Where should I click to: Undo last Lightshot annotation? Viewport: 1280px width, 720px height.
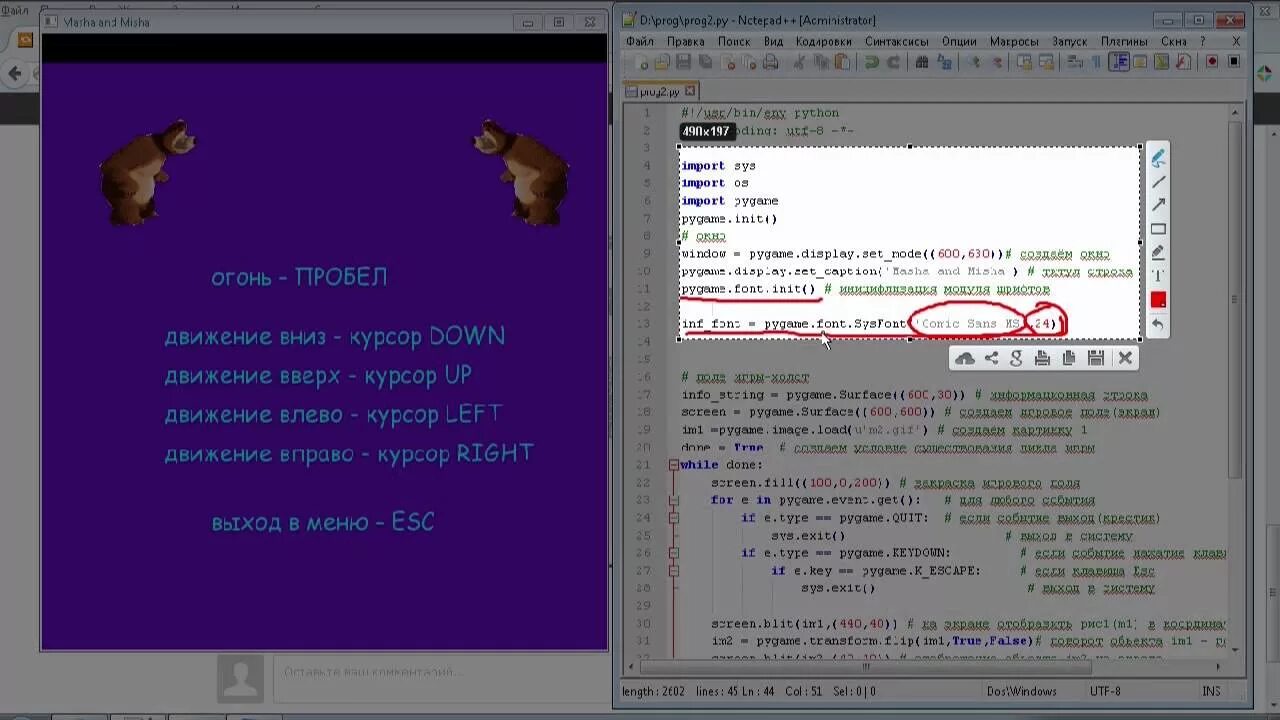(x=1158, y=324)
